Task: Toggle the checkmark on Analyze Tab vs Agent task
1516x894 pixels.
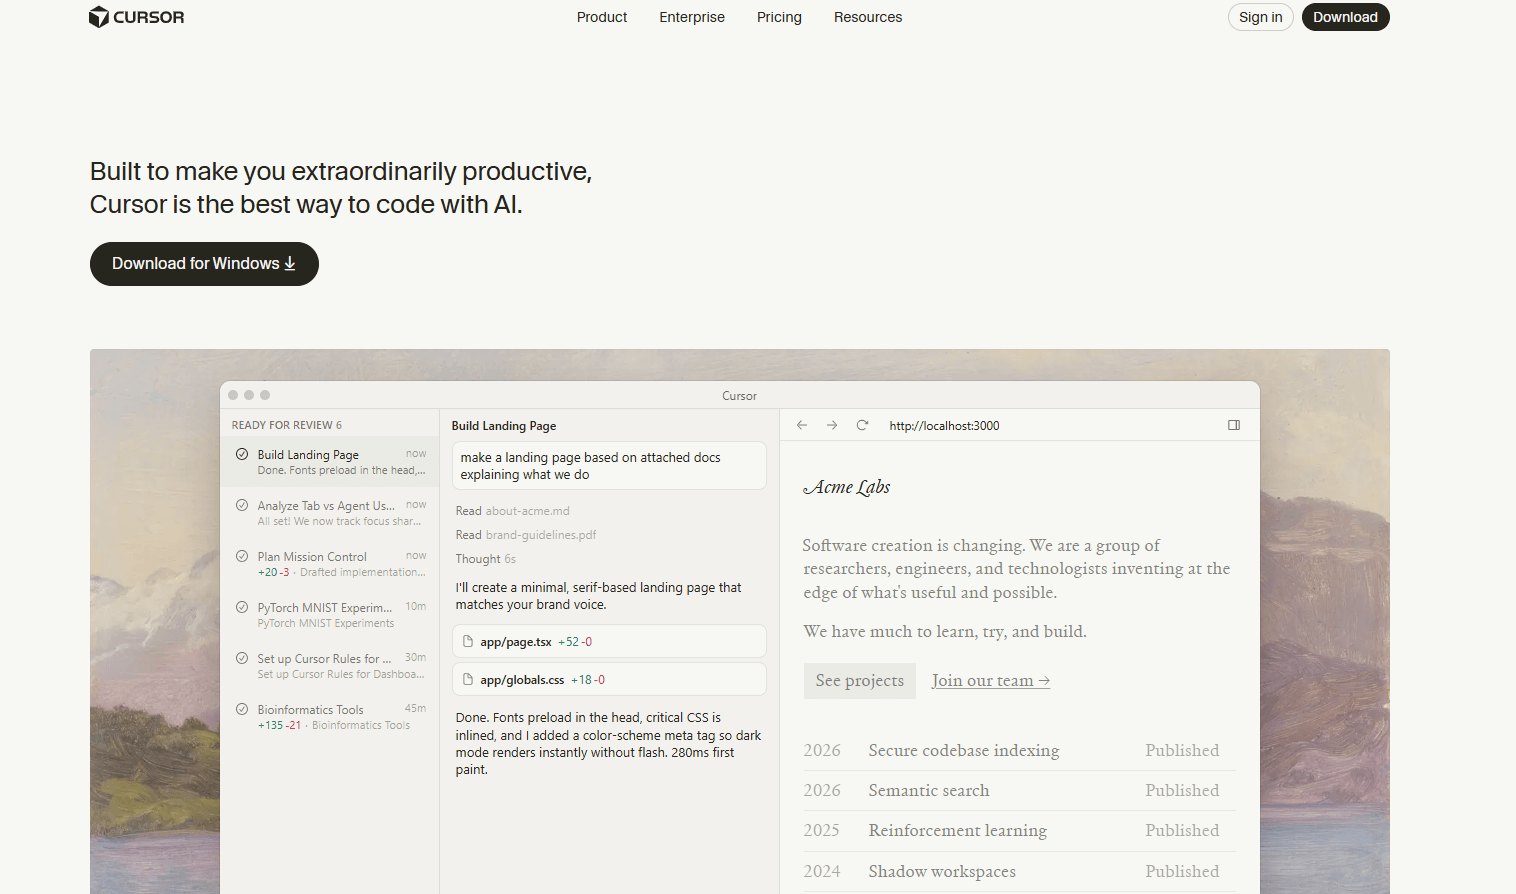Action: click(x=241, y=505)
